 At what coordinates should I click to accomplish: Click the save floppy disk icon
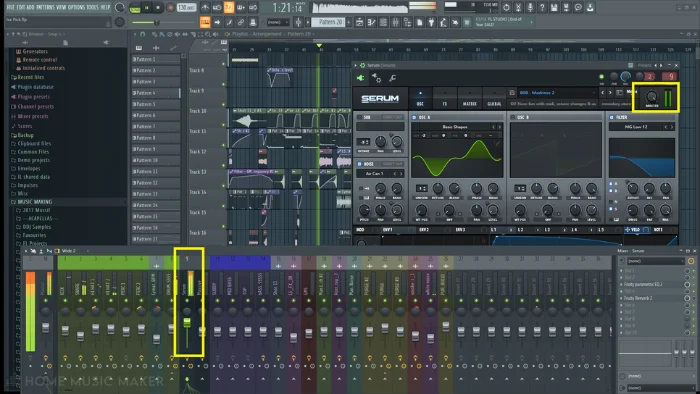(x=554, y=8)
